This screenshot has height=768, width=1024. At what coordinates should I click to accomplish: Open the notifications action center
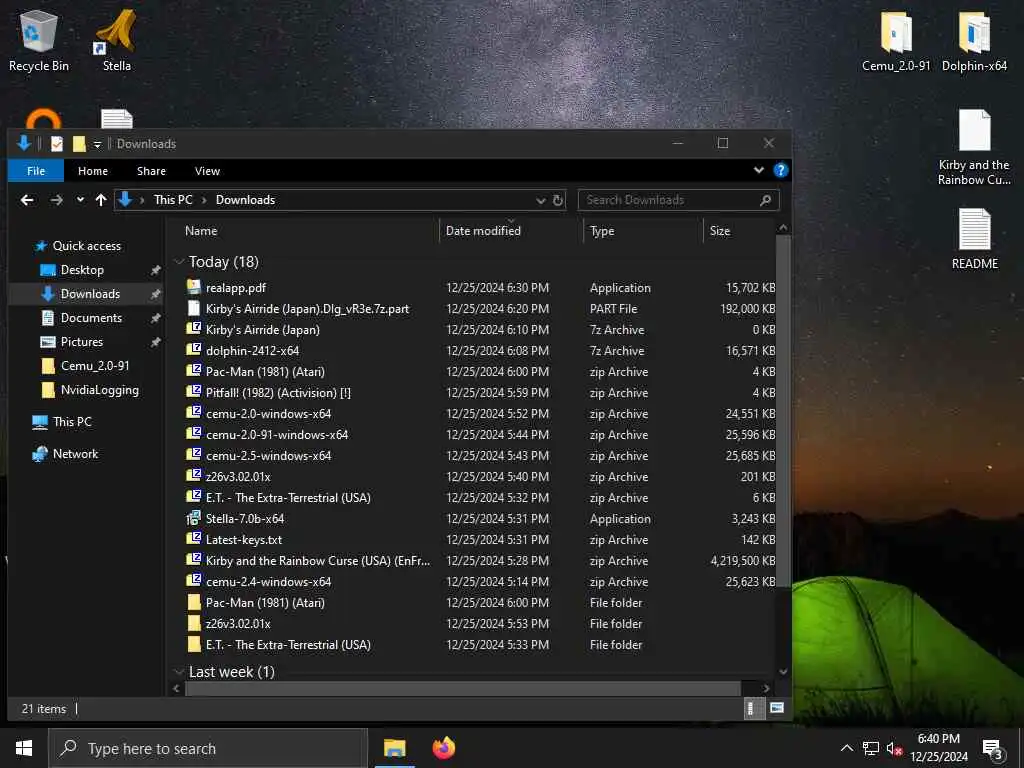(993, 750)
